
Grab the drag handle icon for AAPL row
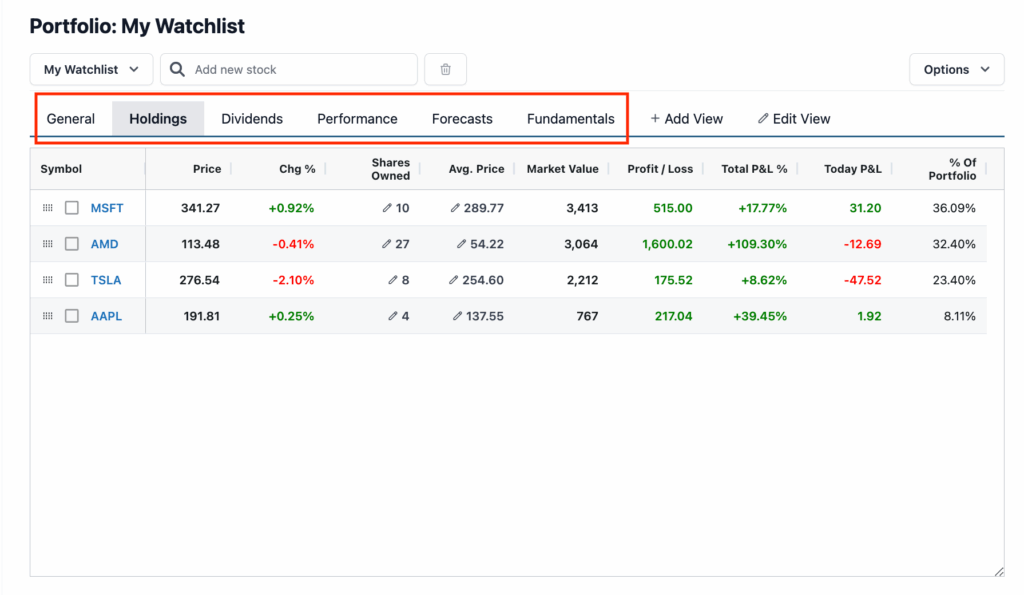(47, 316)
